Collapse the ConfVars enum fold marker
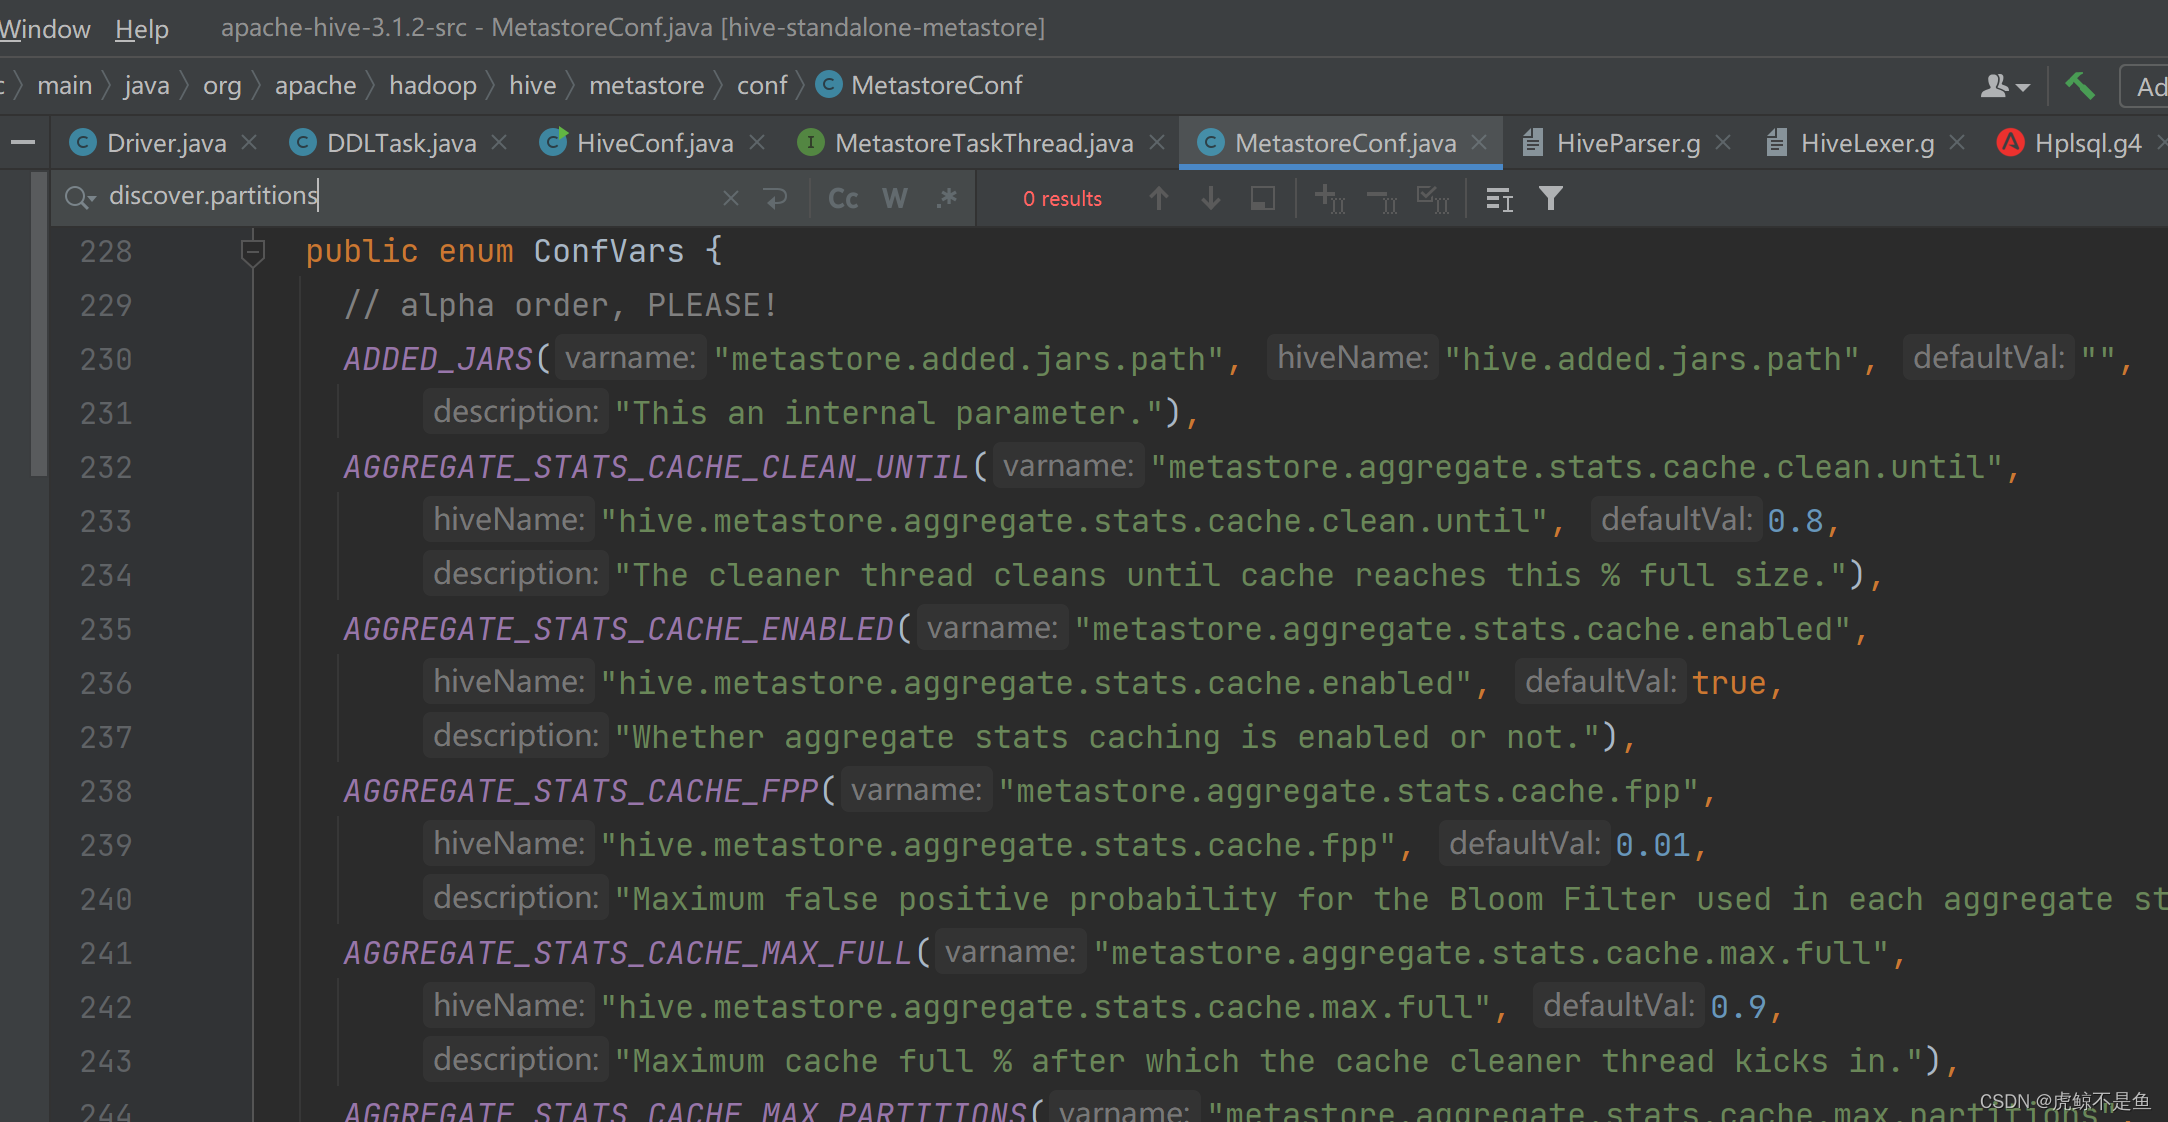The width and height of the screenshot is (2168, 1122). point(253,251)
